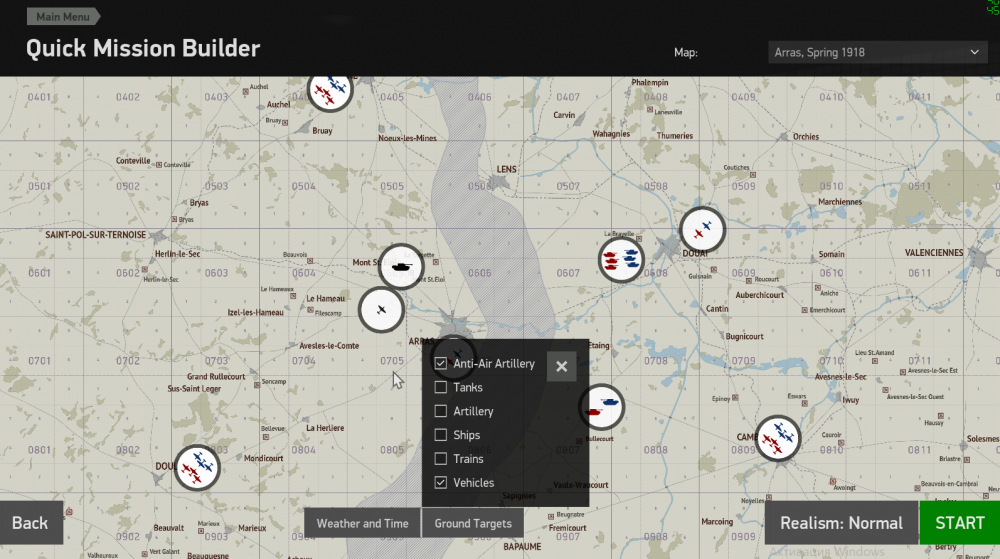Image resolution: width=1000 pixels, height=559 pixels.
Task: Go to Main Menu breadcrumb
Action: (63, 17)
